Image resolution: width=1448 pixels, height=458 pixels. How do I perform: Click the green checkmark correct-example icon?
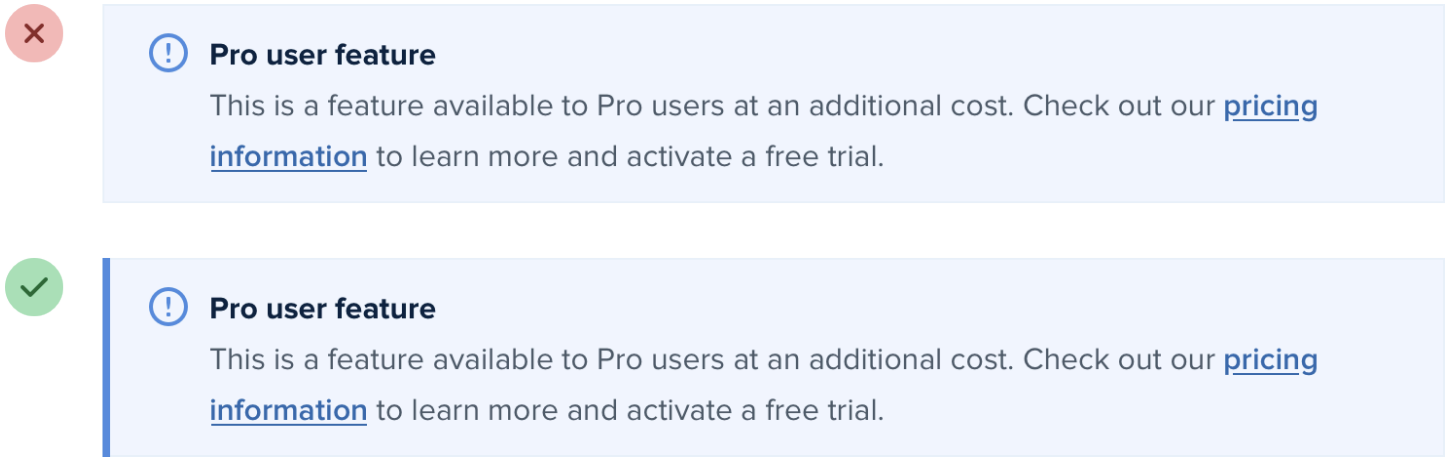pyautogui.click(x=34, y=288)
